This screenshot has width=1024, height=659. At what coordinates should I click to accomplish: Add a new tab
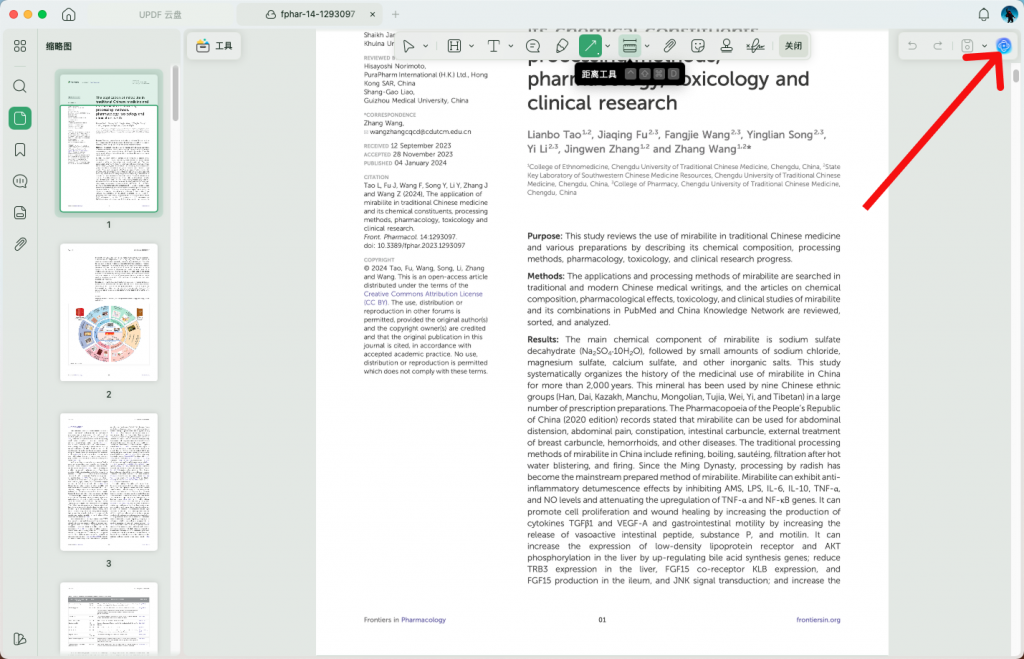pyautogui.click(x=395, y=14)
